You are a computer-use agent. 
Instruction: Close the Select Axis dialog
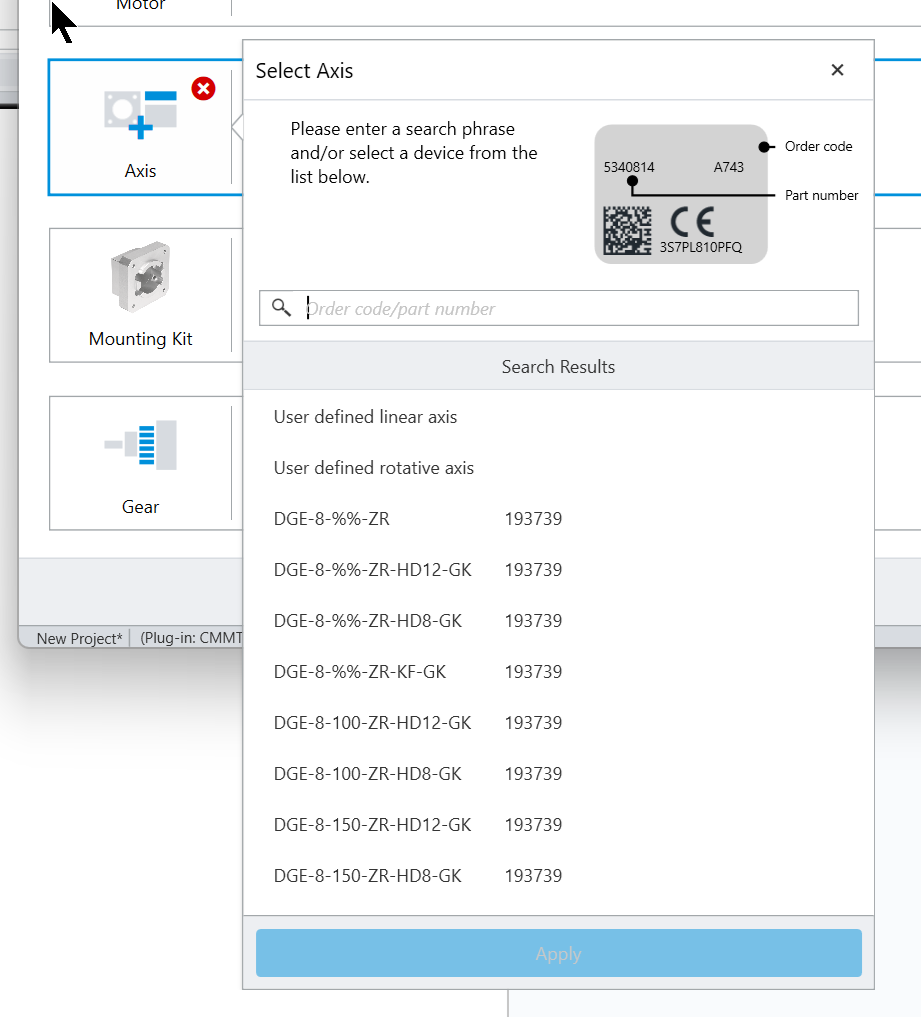[837, 70]
